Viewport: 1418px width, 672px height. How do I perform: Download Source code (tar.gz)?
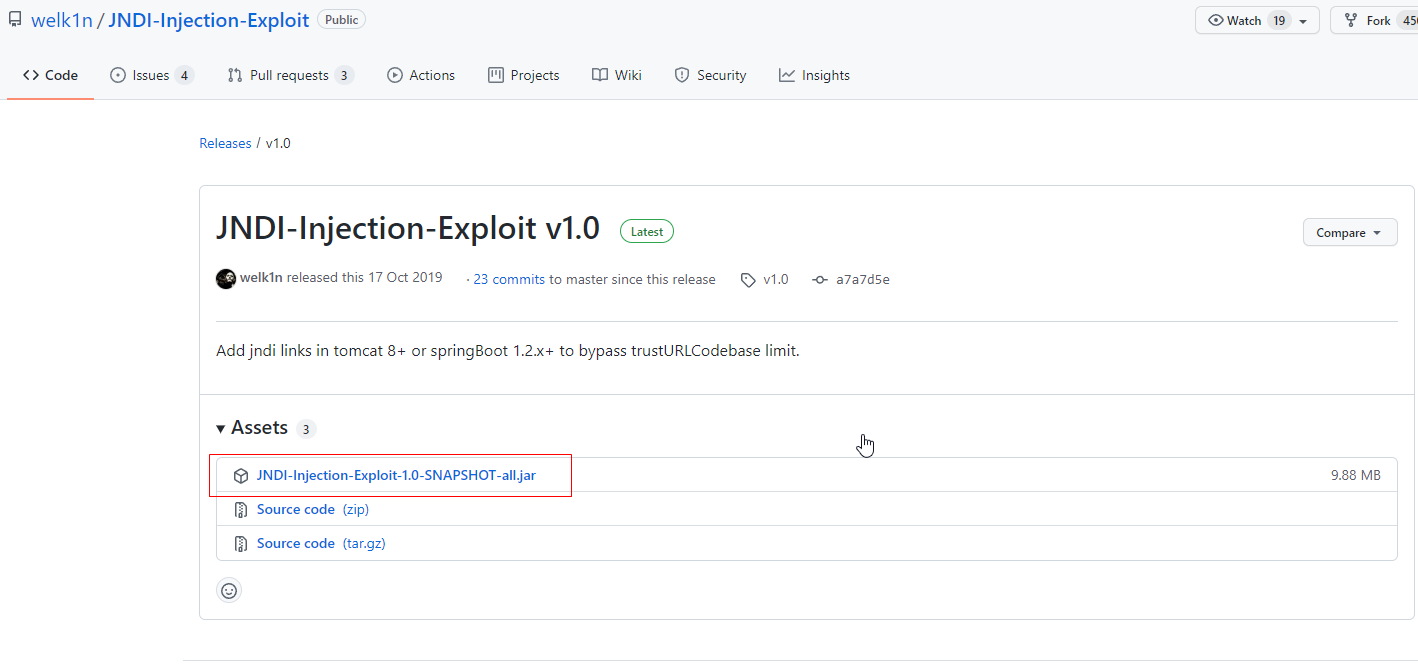tap(321, 543)
